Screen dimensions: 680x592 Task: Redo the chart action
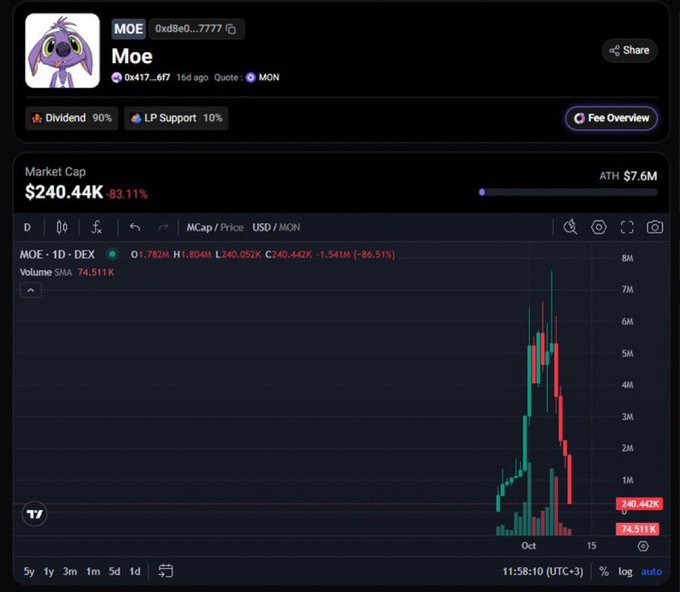coord(163,227)
